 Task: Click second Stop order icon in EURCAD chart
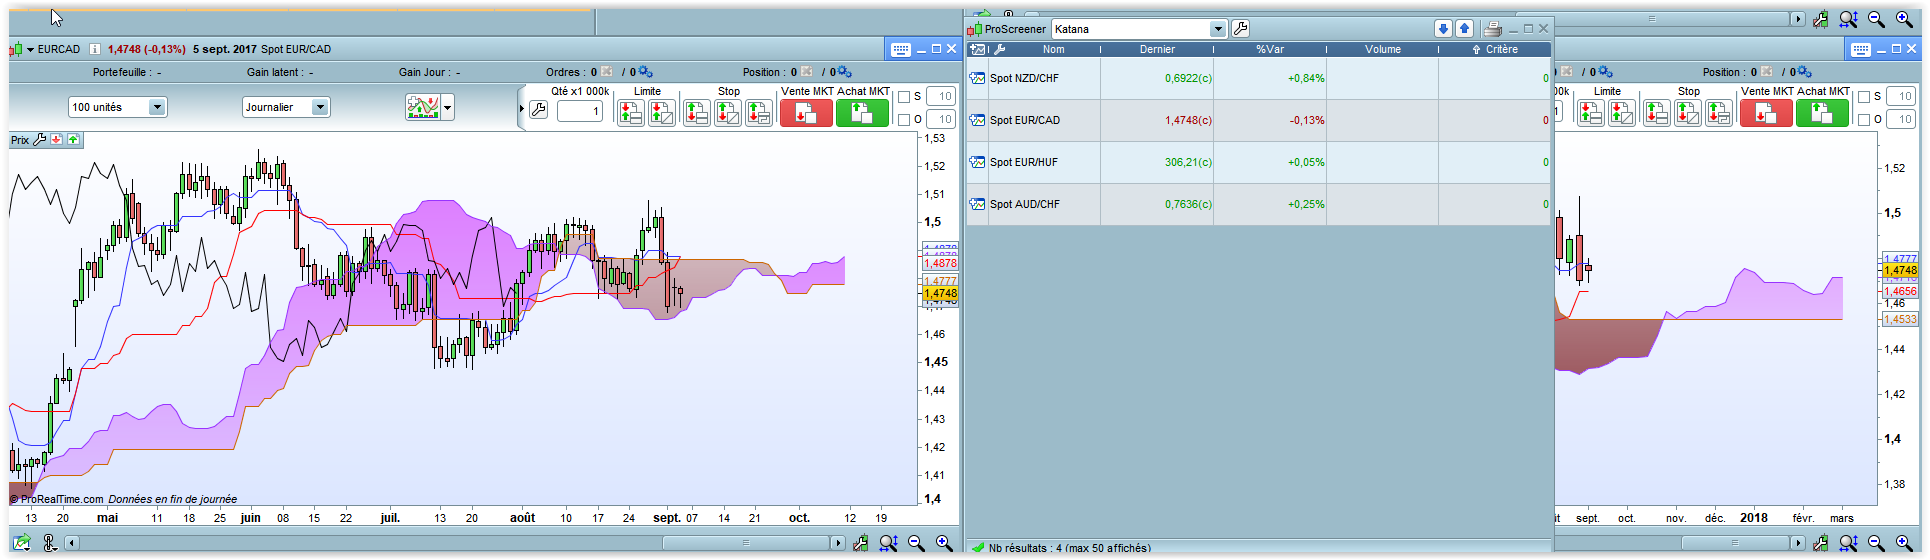click(728, 113)
